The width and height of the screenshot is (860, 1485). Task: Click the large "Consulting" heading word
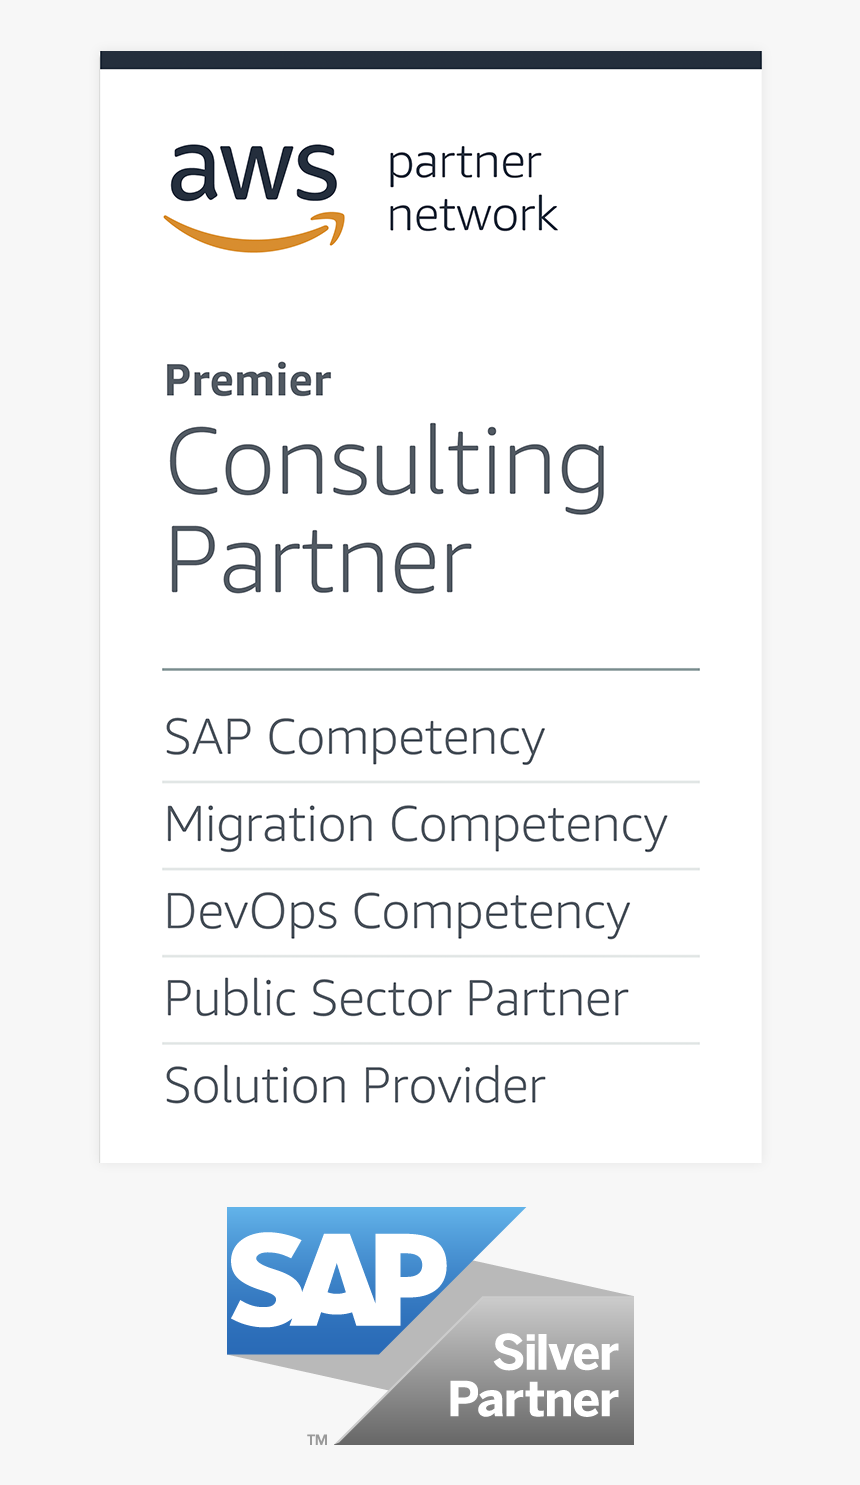[x=387, y=462]
